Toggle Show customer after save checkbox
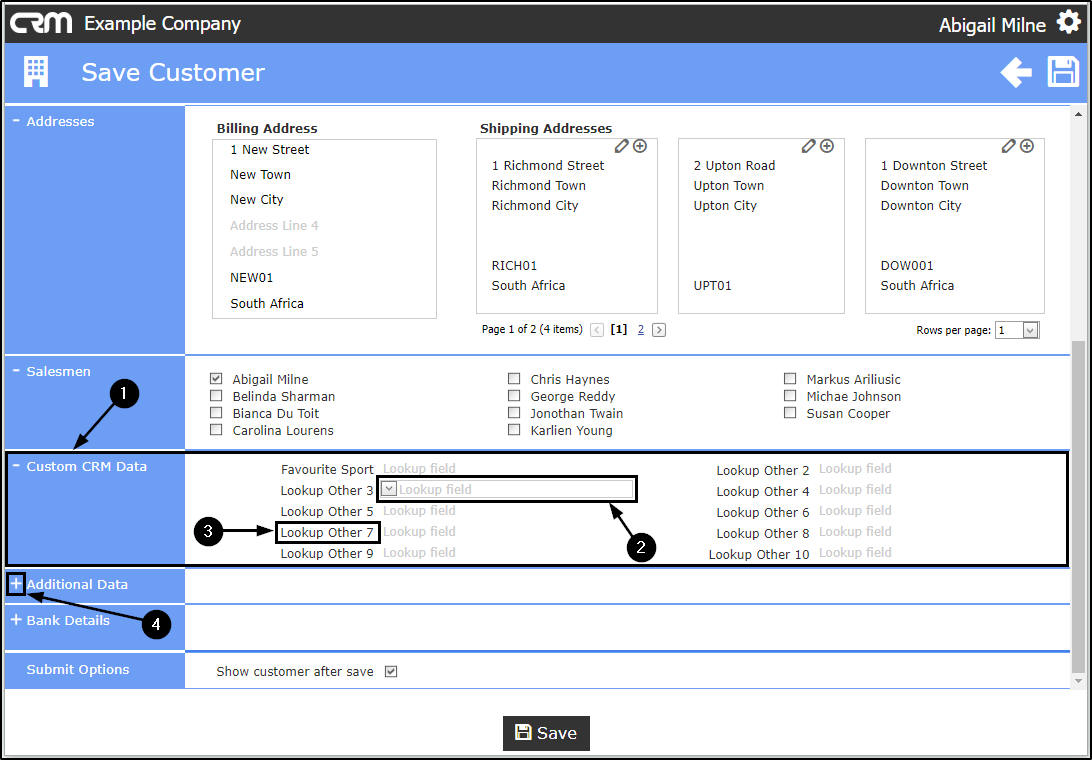This screenshot has width=1092, height=760. [x=391, y=672]
